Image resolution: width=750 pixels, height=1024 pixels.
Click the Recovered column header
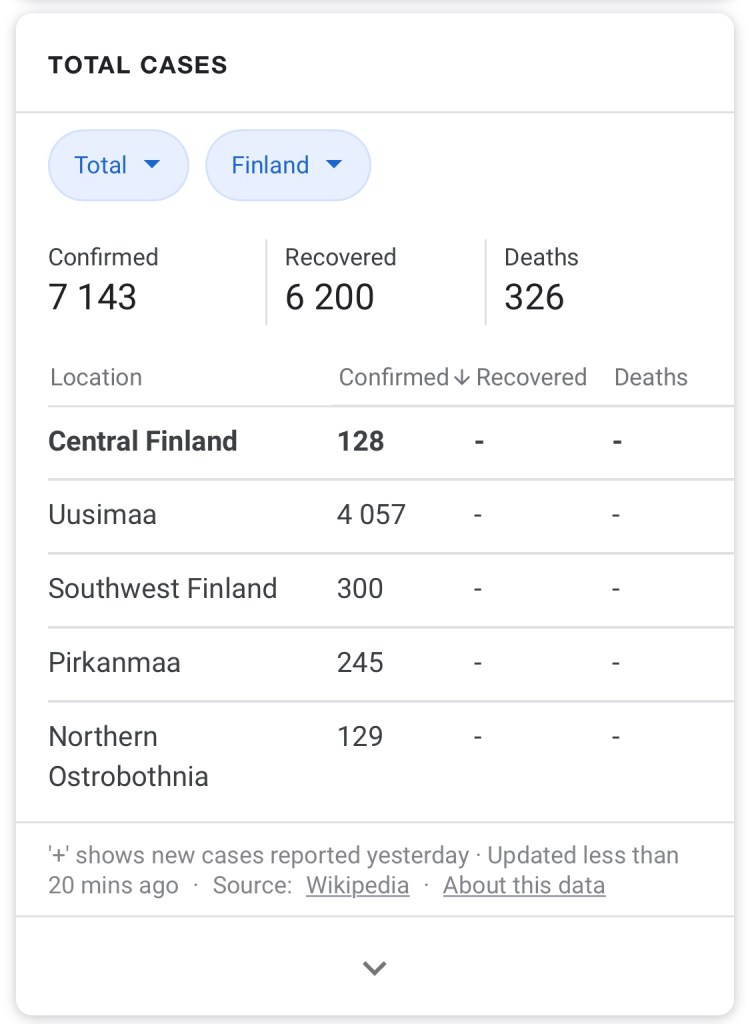pos(531,378)
